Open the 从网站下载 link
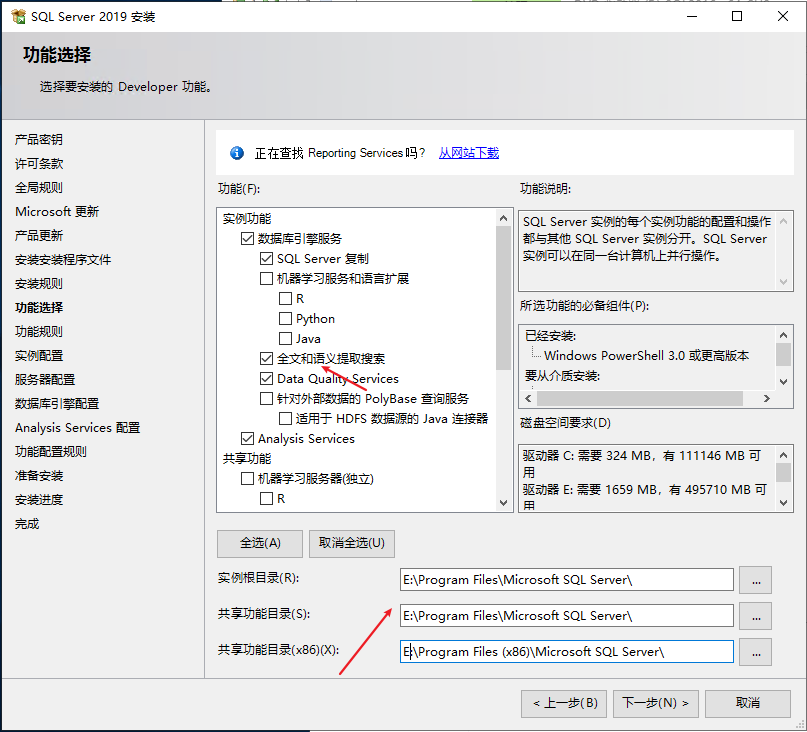 [x=469, y=153]
